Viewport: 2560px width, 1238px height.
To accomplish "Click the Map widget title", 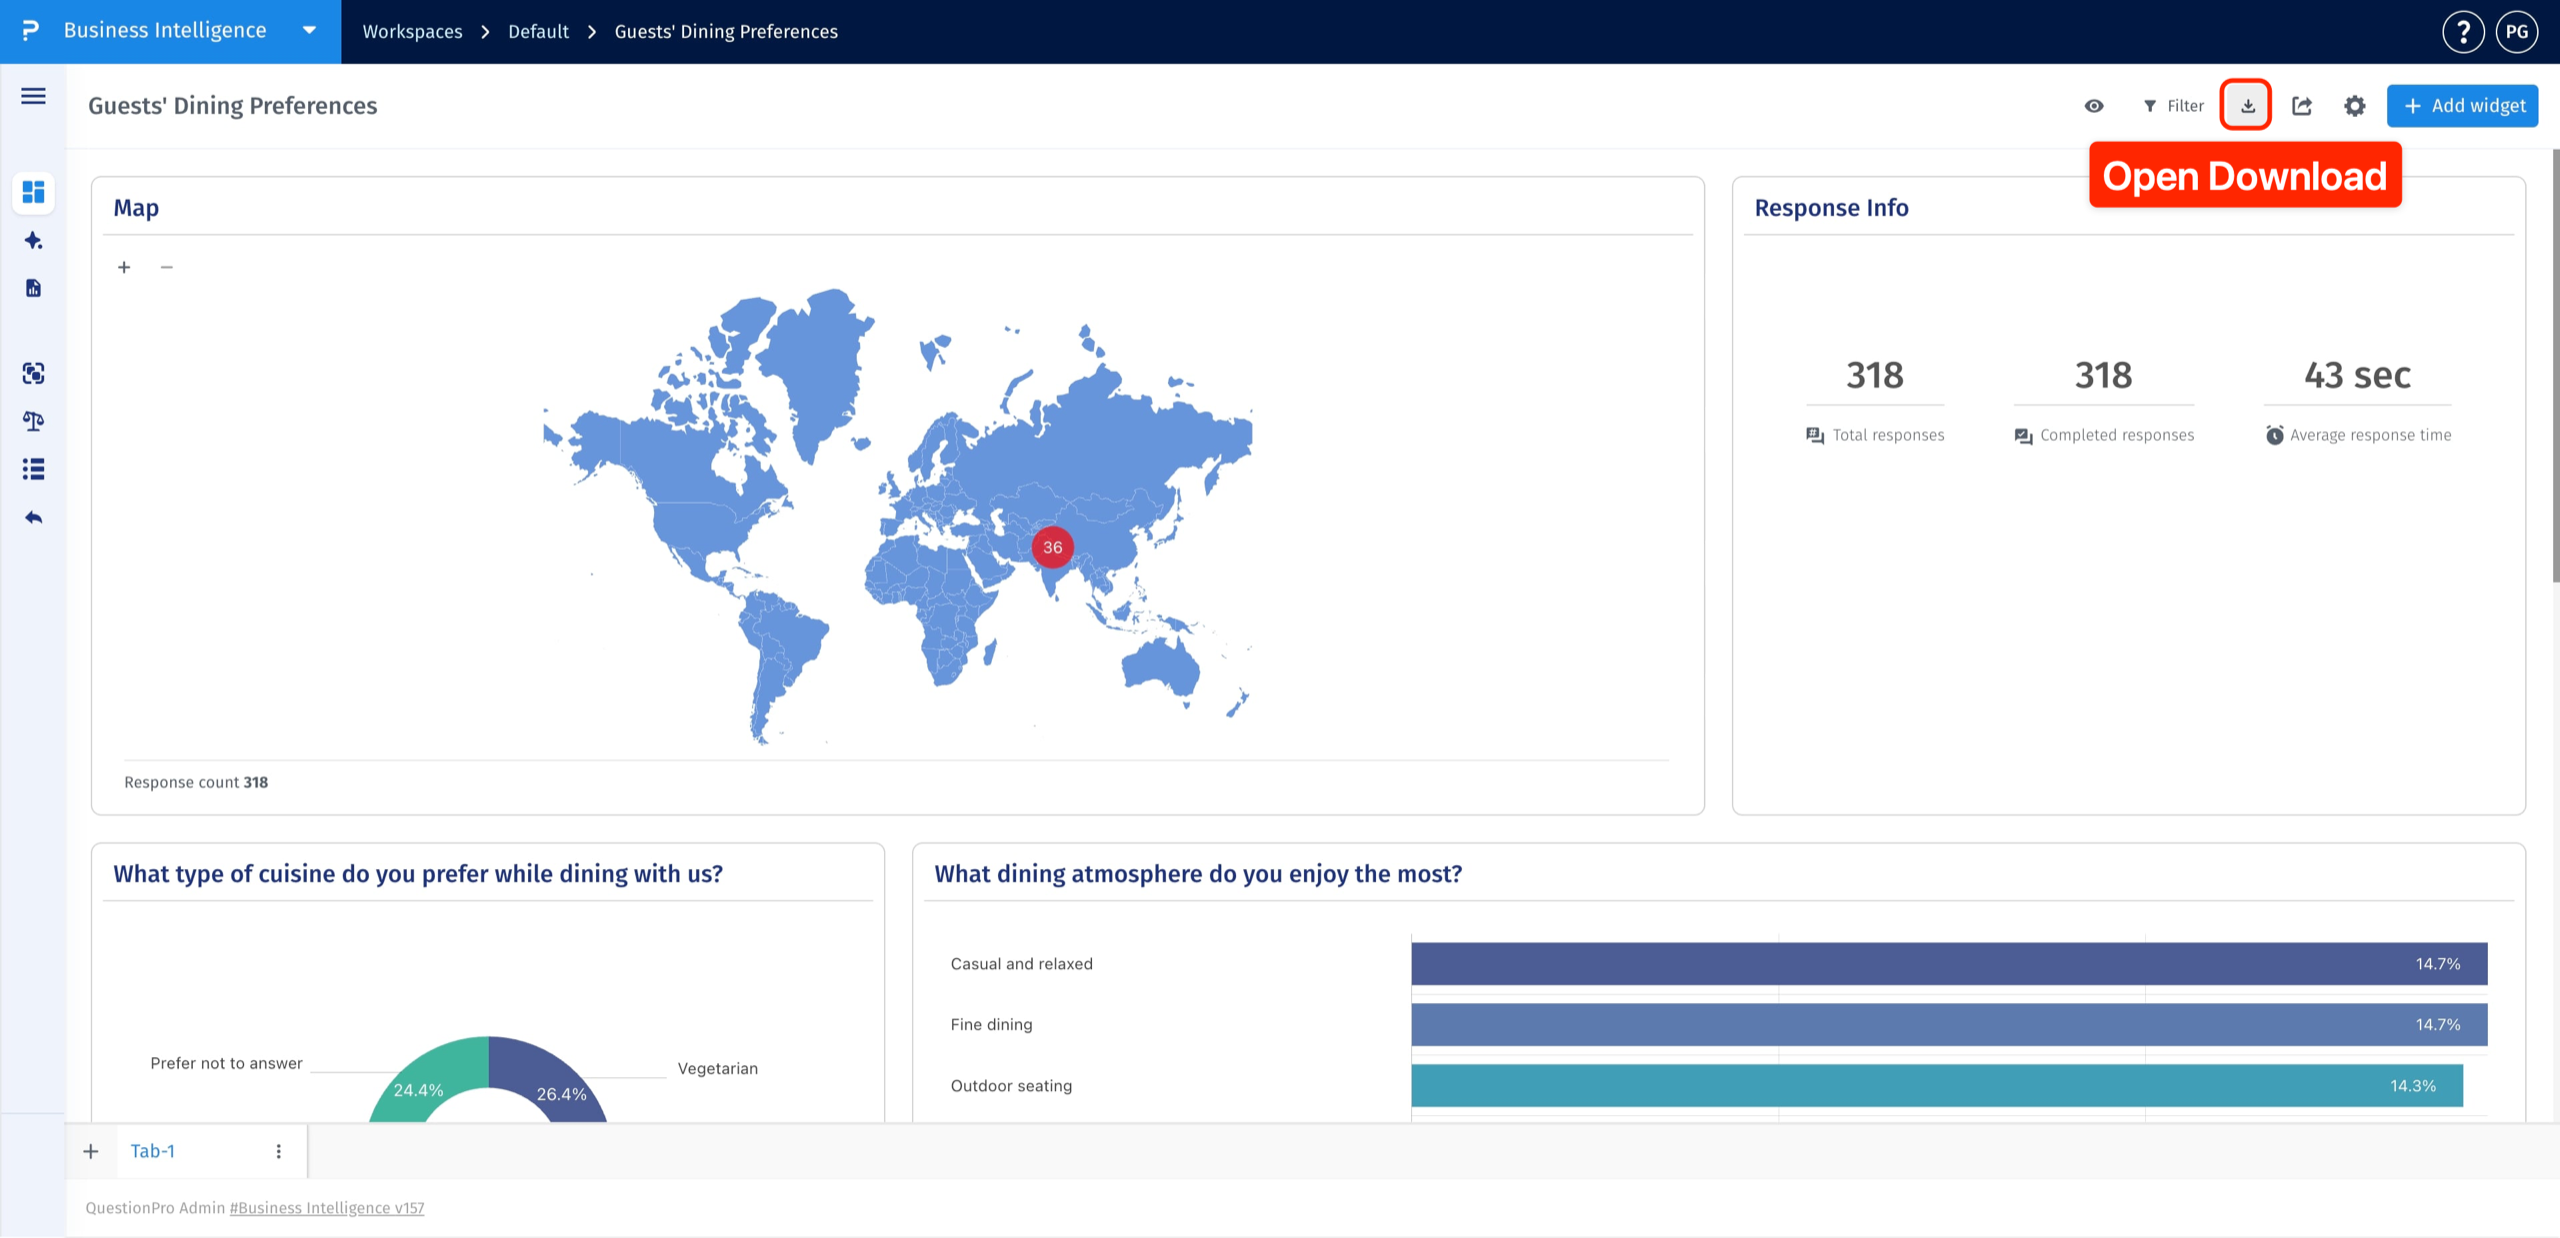I will (x=136, y=208).
